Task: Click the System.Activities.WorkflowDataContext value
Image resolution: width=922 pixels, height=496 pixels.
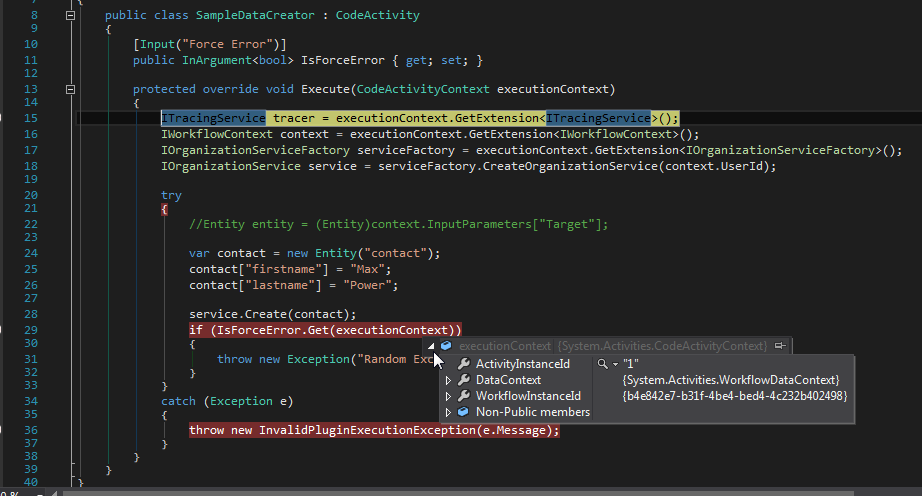Action: click(731, 380)
